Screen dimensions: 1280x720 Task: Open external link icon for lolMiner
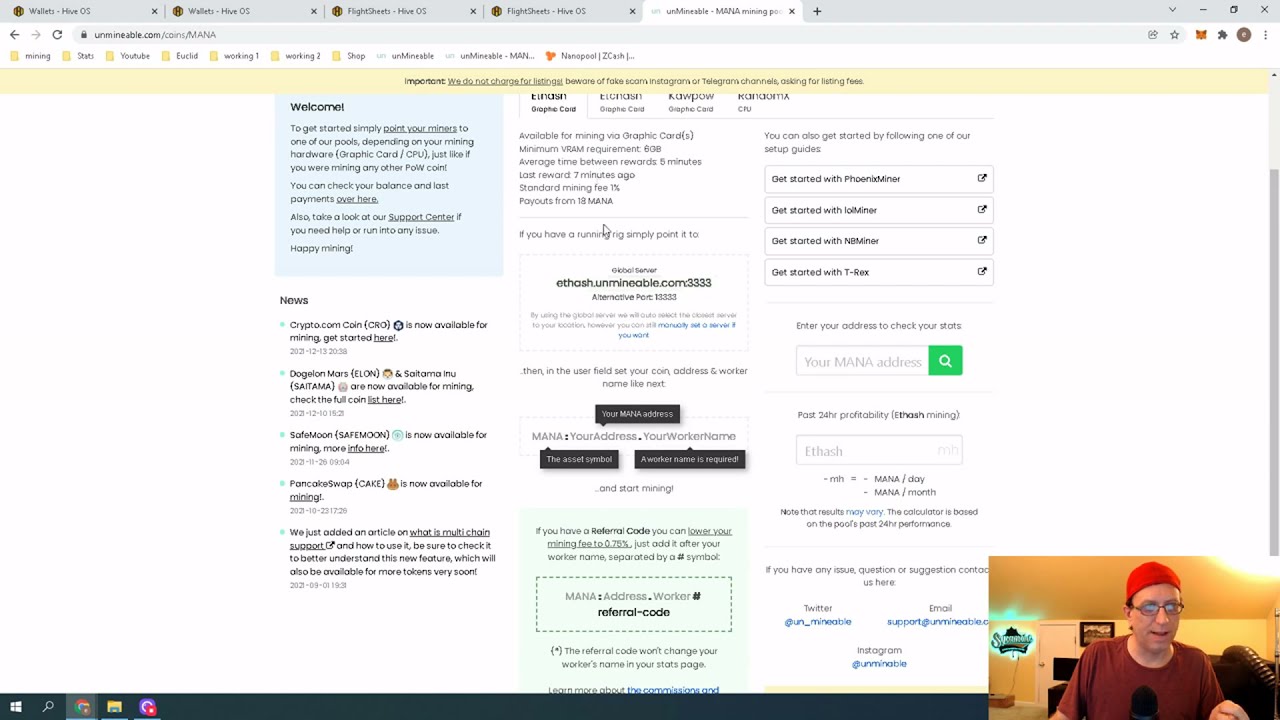(x=982, y=209)
